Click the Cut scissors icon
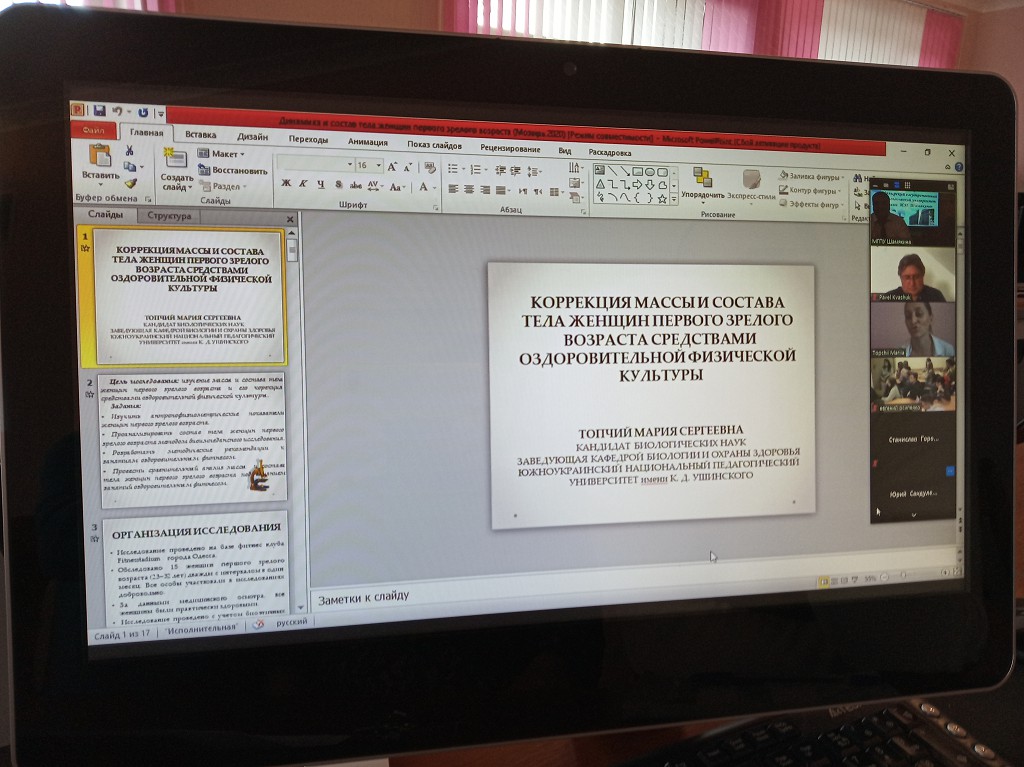 coord(130,149)
